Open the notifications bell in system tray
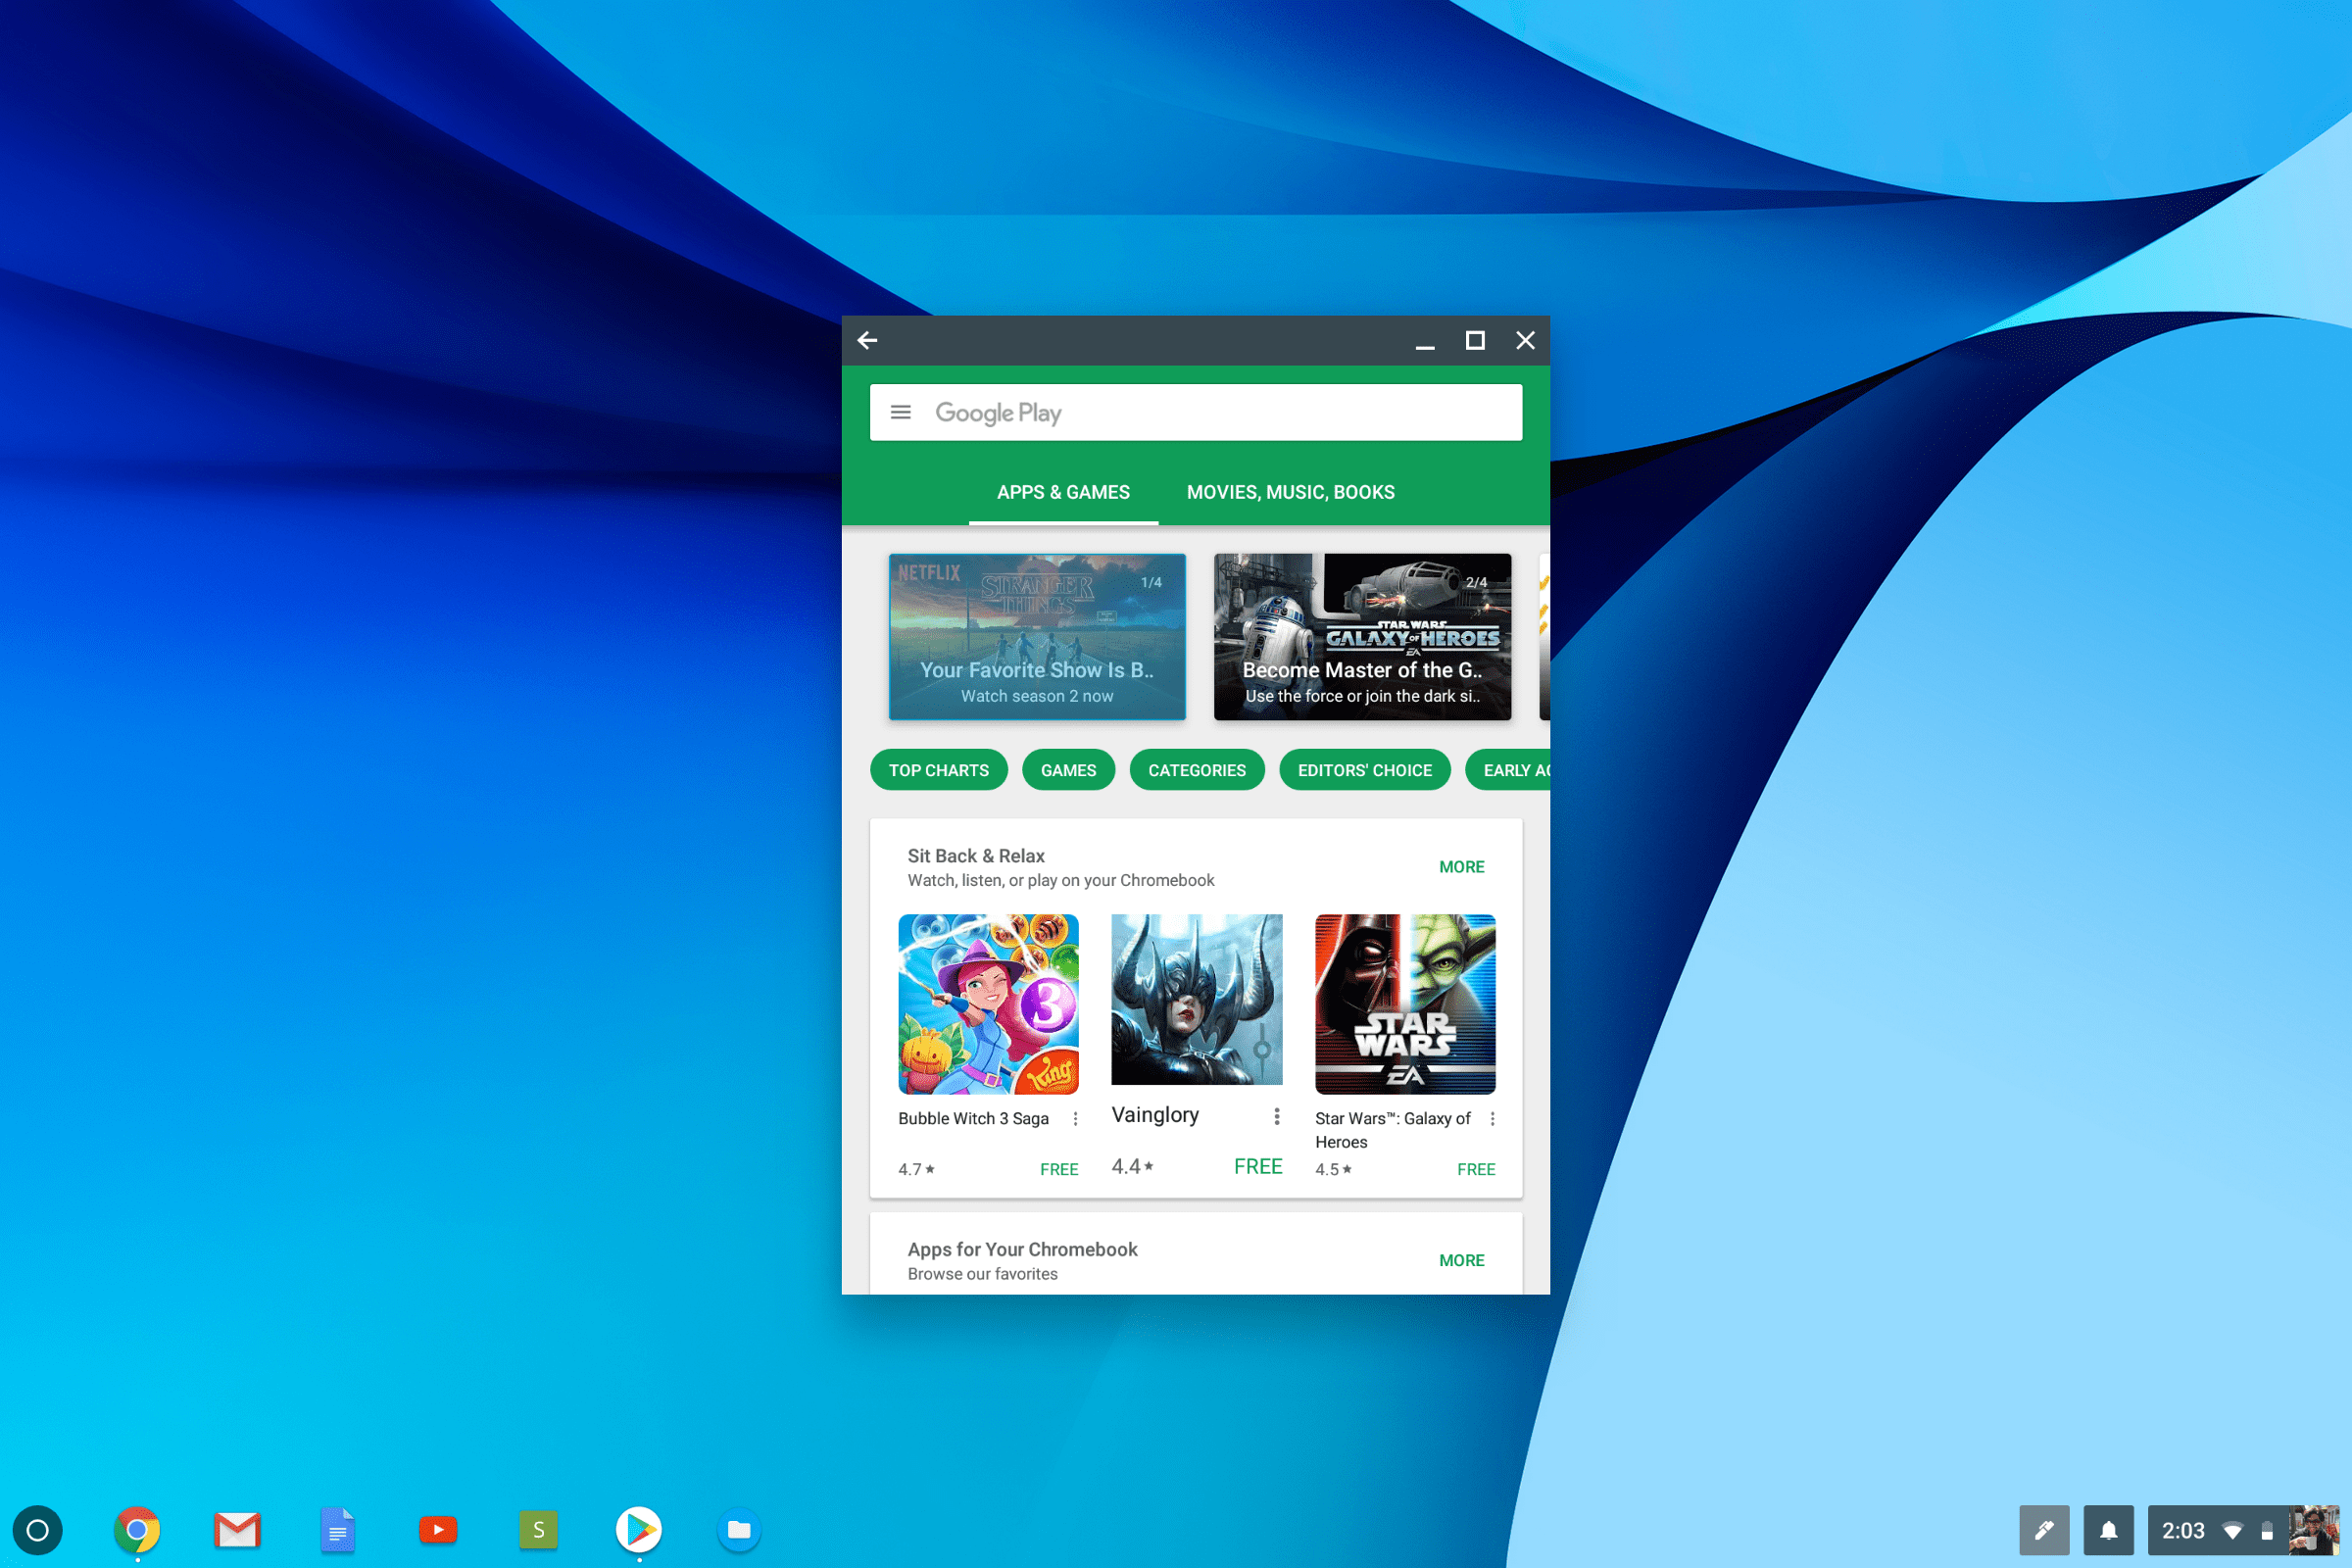 coord(2109,1530)
